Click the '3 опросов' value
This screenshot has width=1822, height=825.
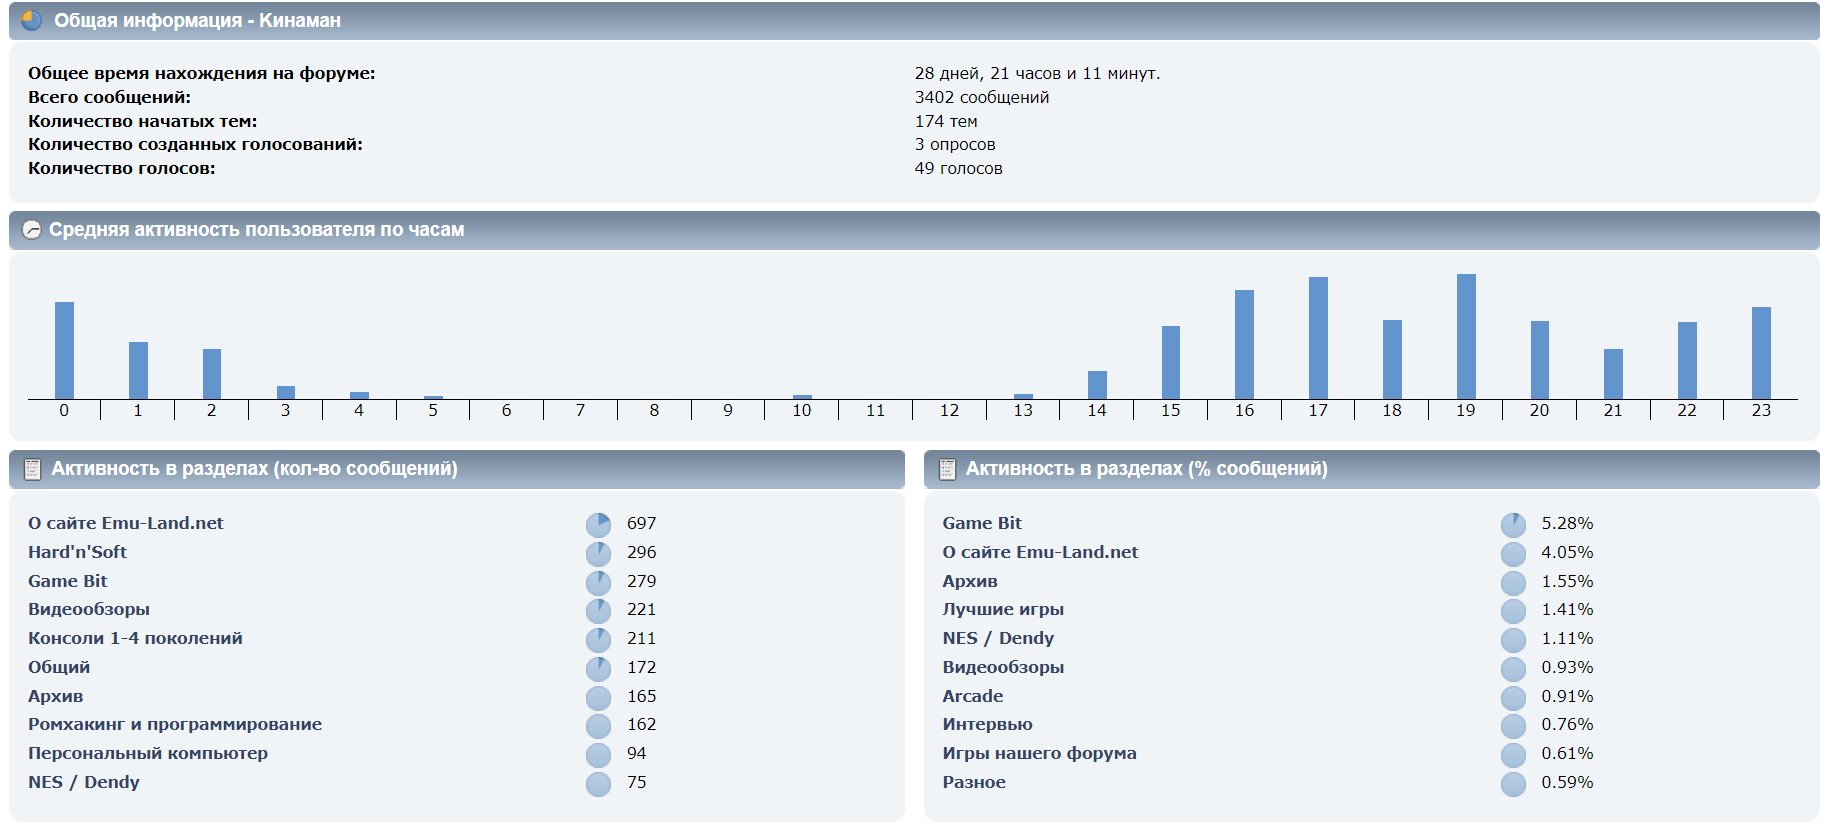click(x=955, y=144)
